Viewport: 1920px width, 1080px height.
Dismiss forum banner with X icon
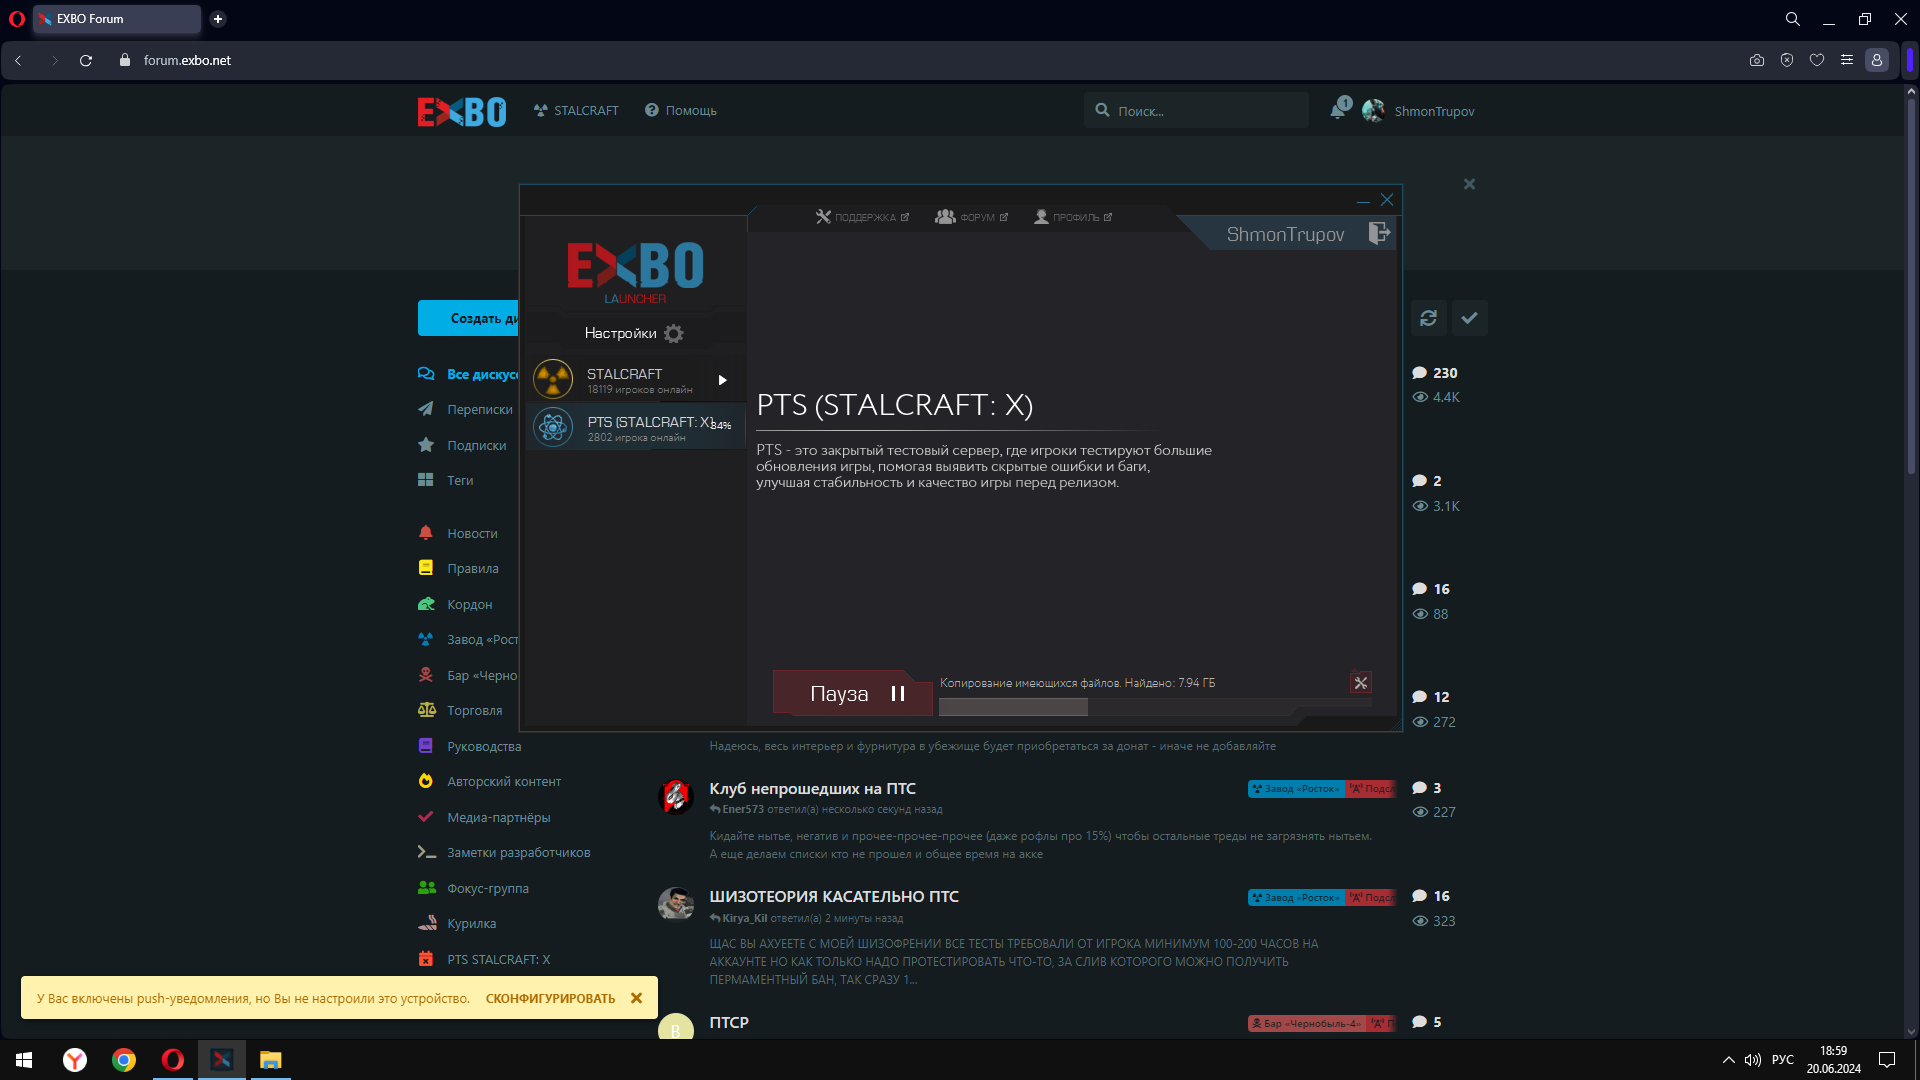pyautogui.click(x=1469, y=184)
